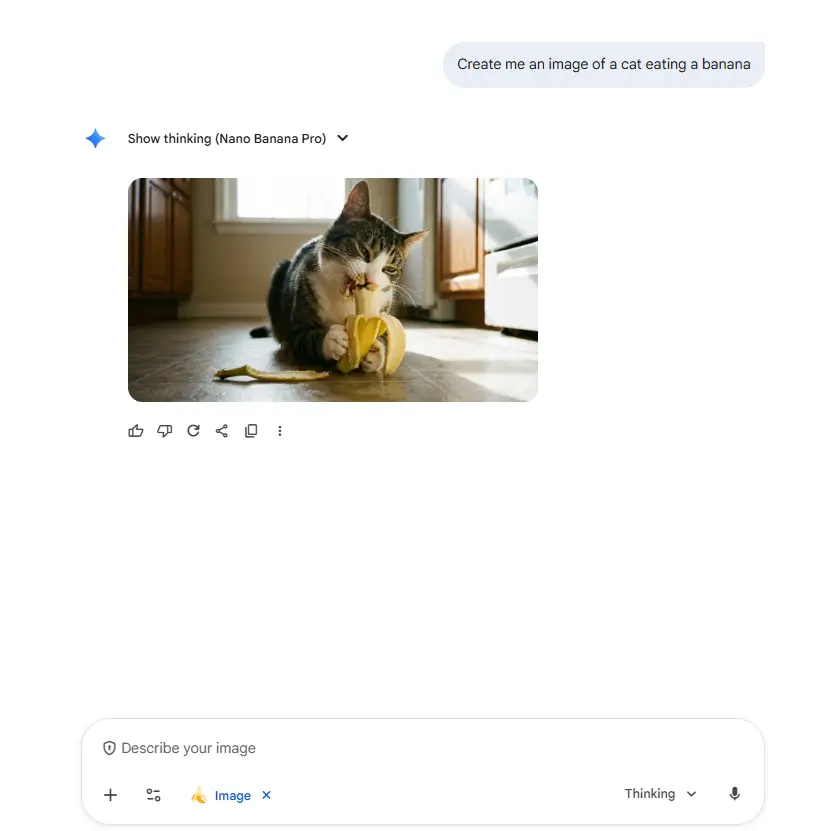Share the generated response
The height and width of the screenshot is (831, 815).
click(x=222, y=431)
